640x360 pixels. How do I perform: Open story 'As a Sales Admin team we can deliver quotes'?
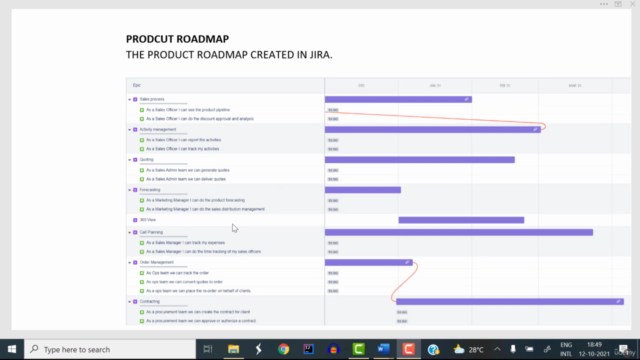(186, 179)
